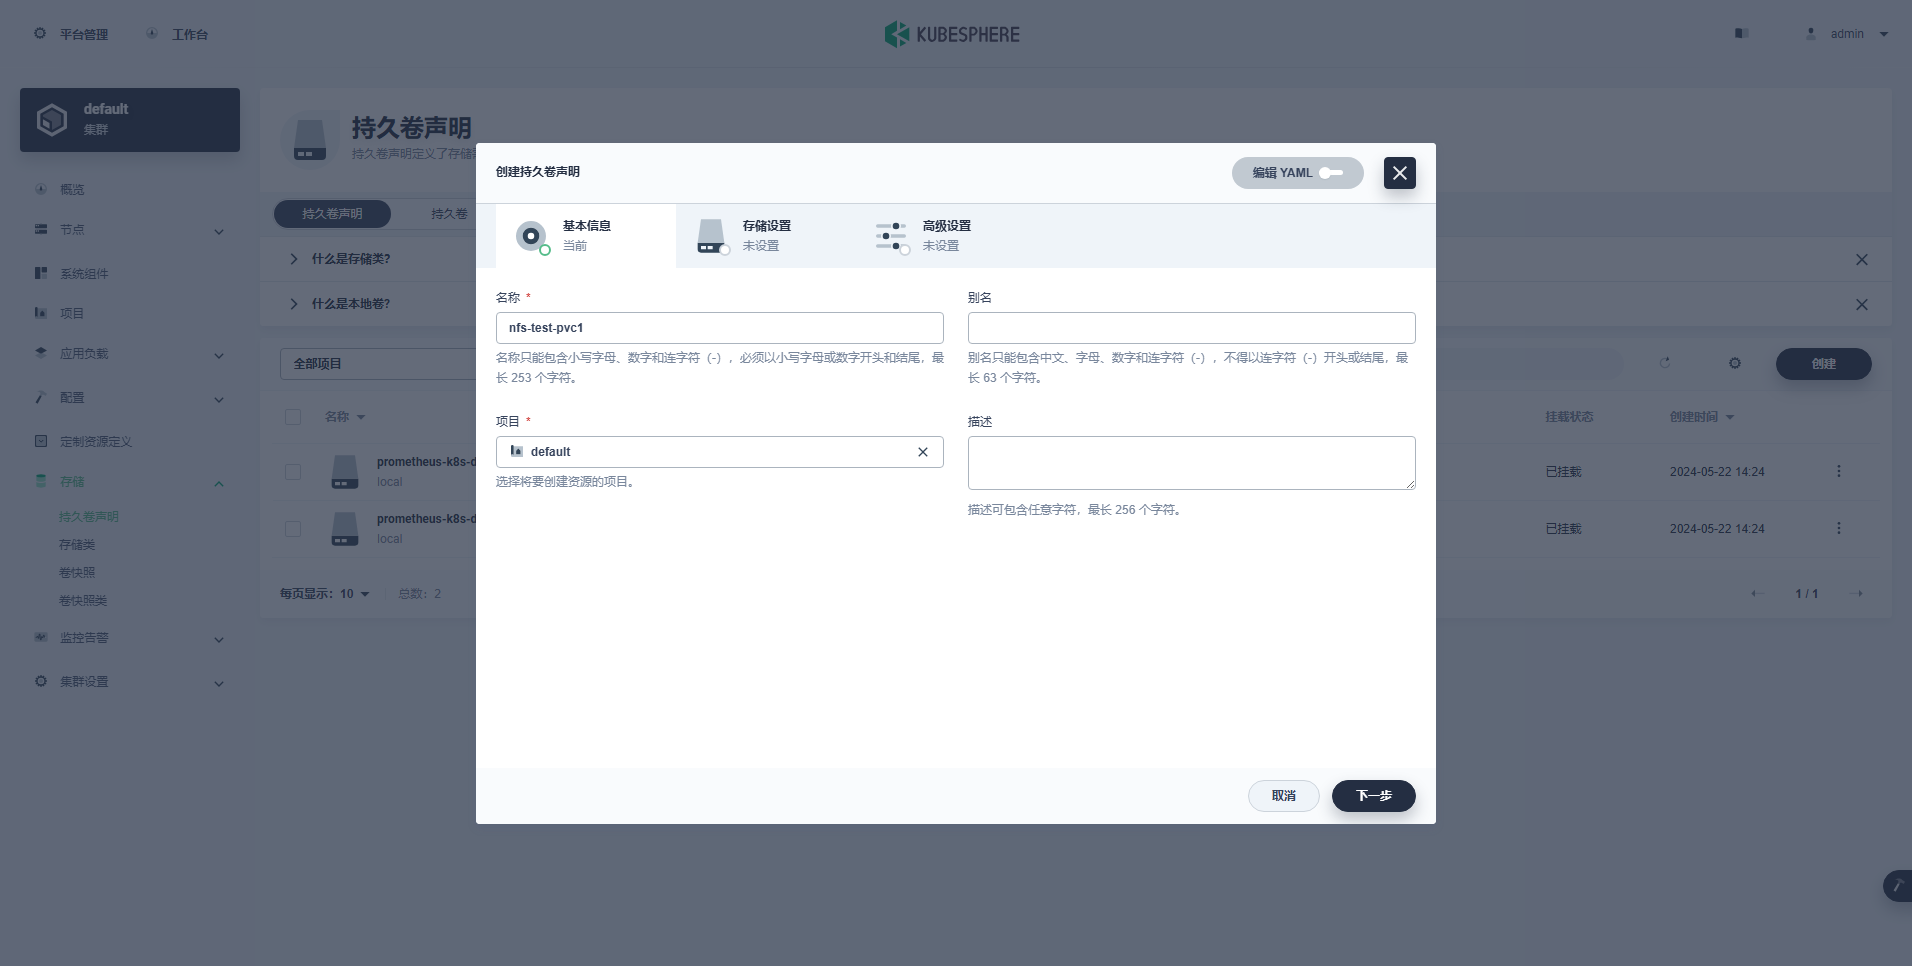Check the select-all checkbox in table header

click(x=293, y=417)
